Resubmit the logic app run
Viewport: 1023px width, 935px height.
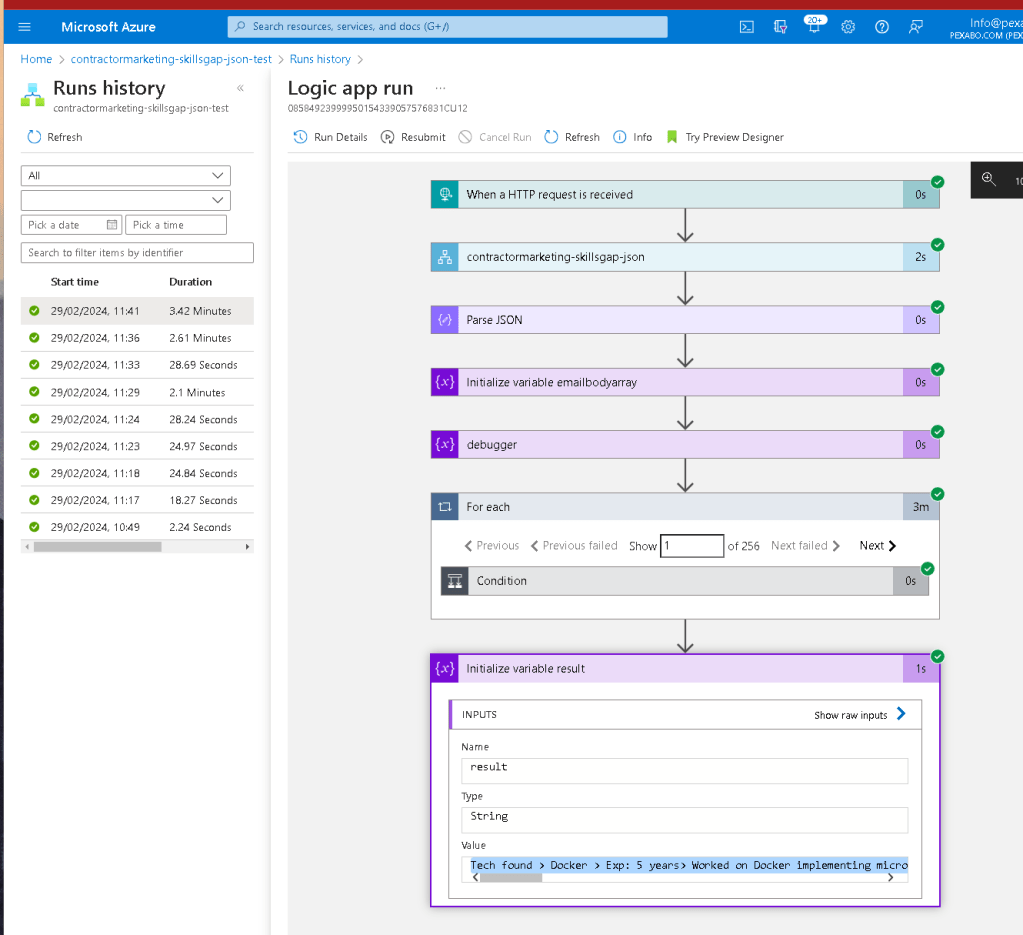[x=413, y=137]
